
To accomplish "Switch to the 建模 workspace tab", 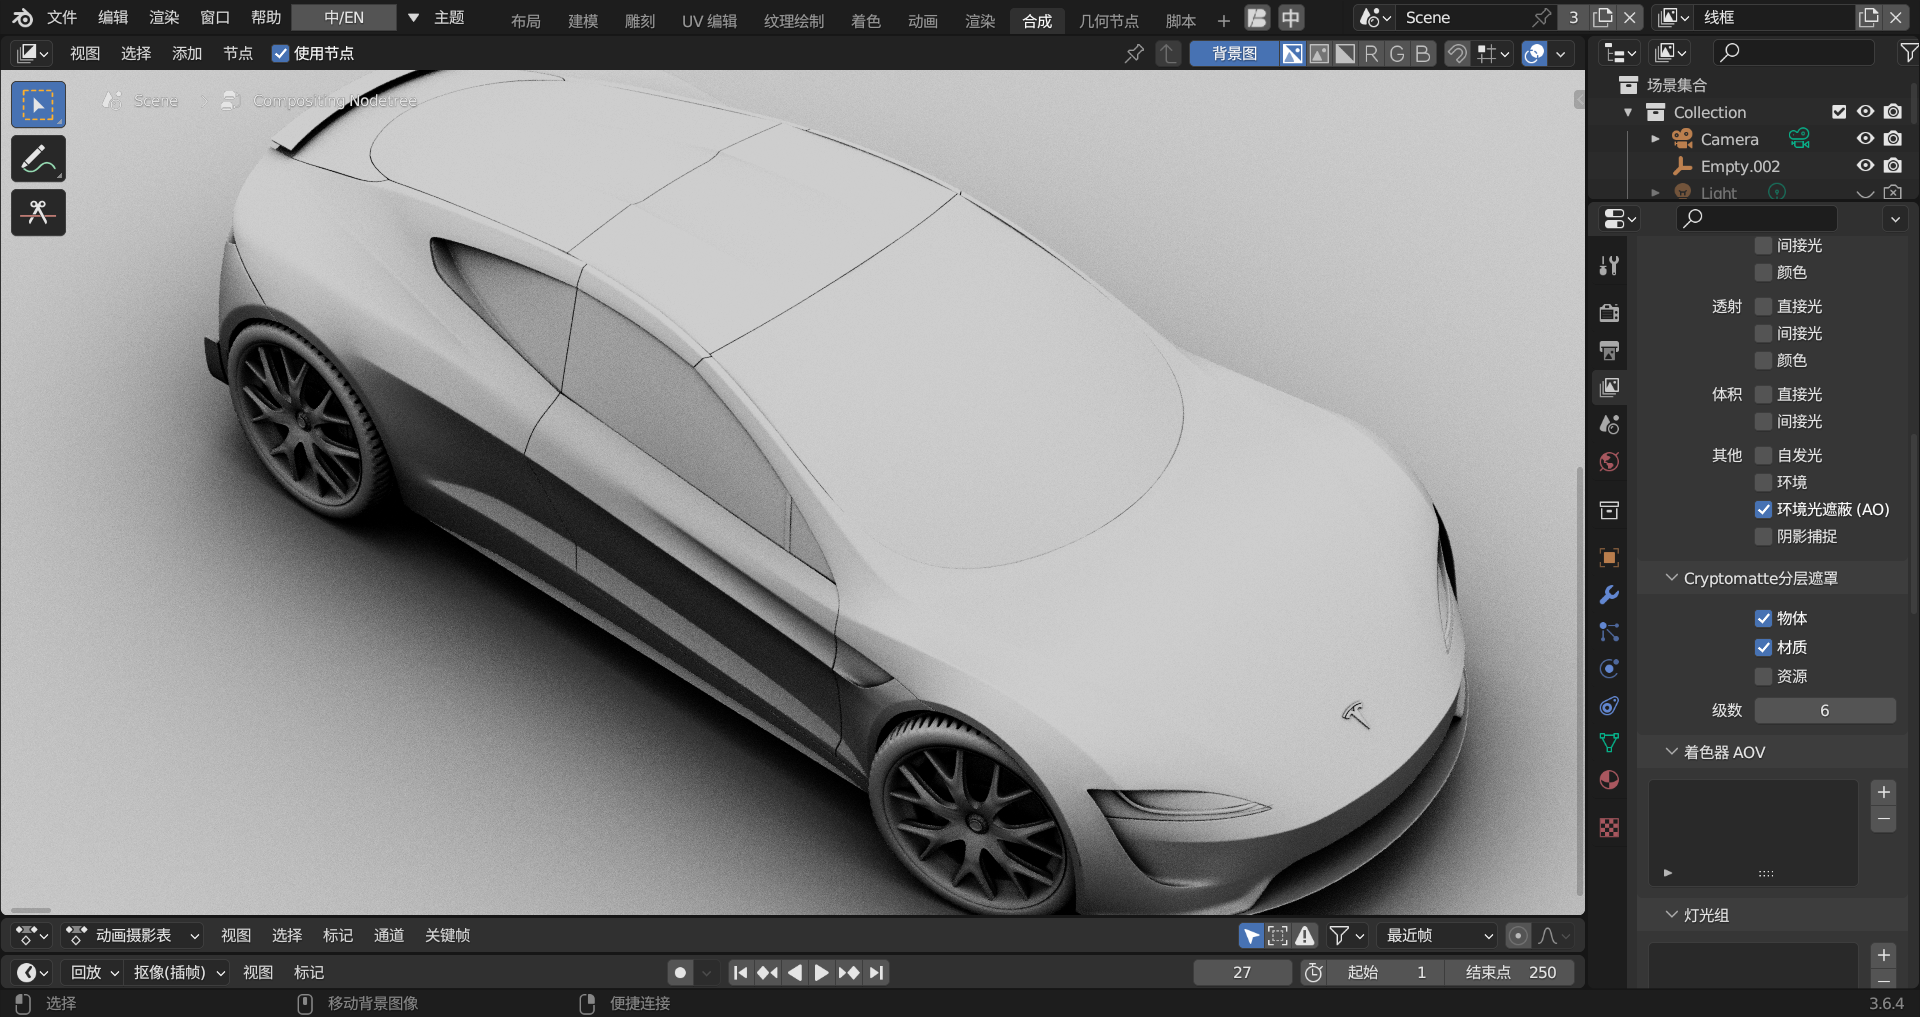I will click(x=583, y=20).
